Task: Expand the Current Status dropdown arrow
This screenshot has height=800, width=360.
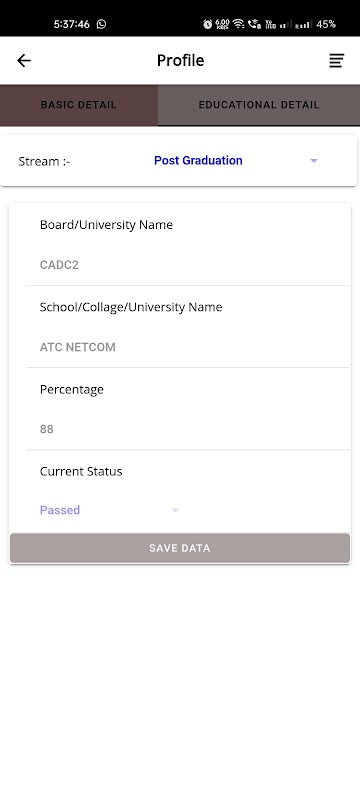Action: tap(175, 510)
